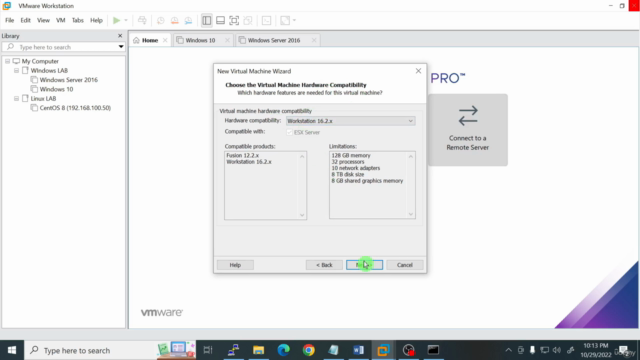This screenshot has width=640, height=360.
Task: Open the power options dropdown arrow
Action: (x=126, y=20)
